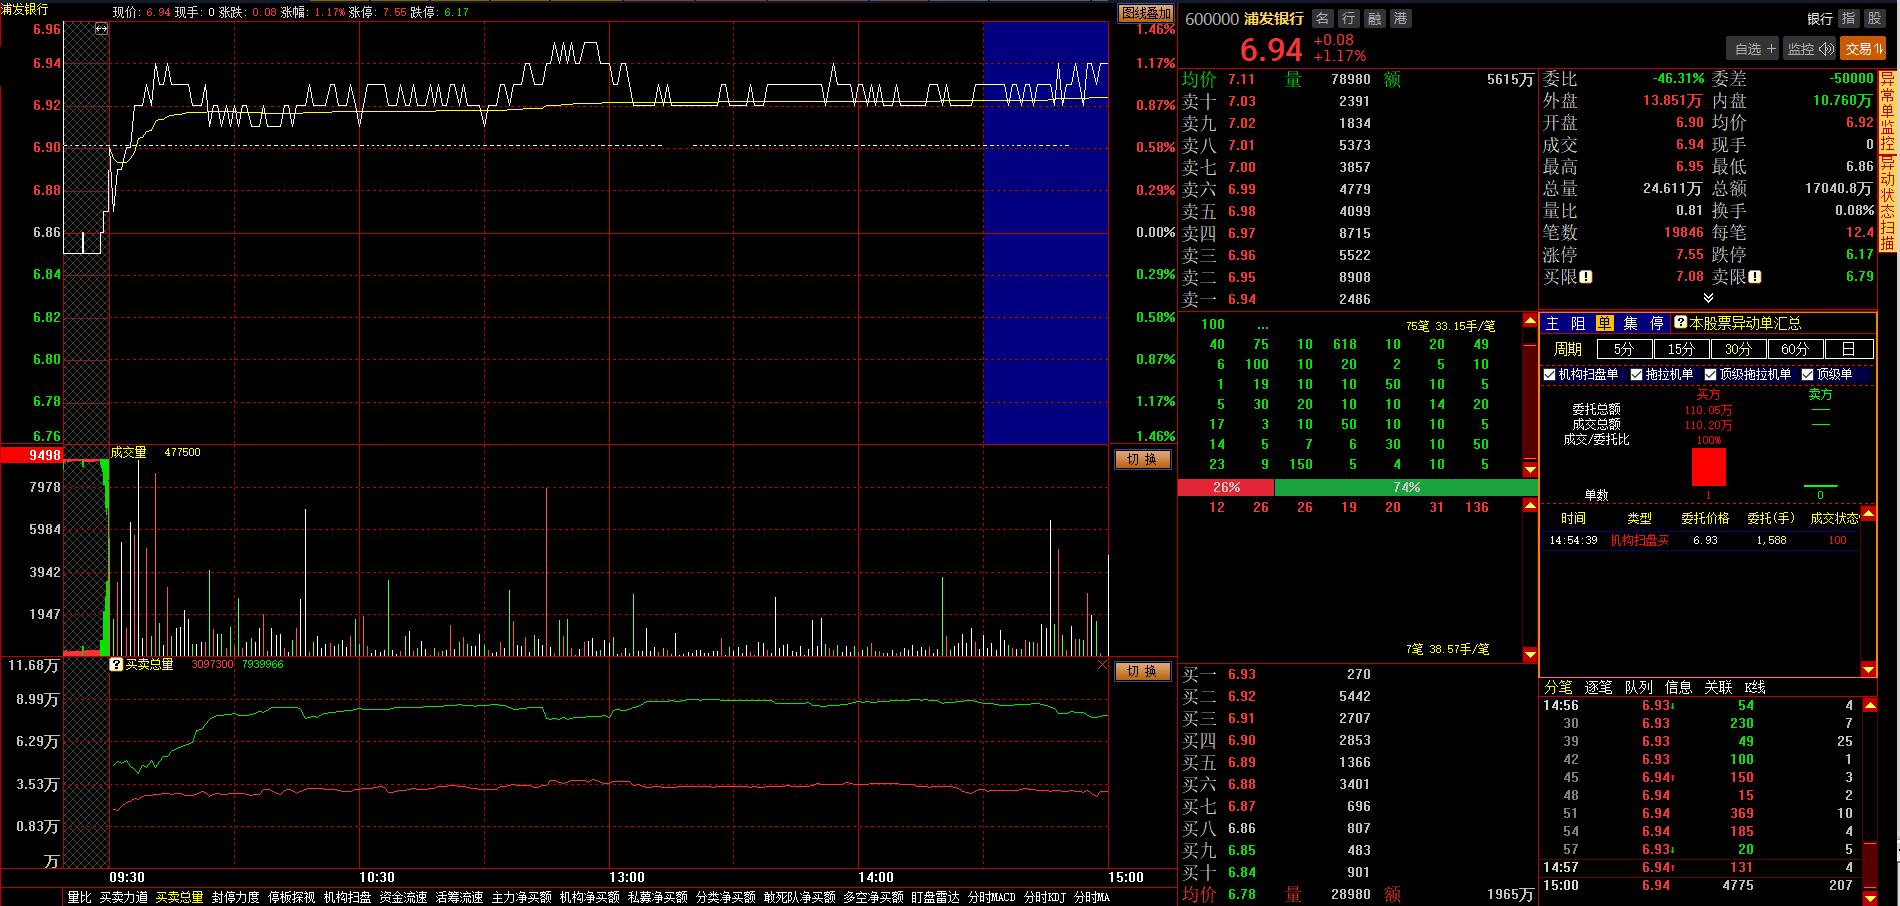Click the 指 index icon at top right
The image size is (1900, 906).
[x=1849, y=19]
